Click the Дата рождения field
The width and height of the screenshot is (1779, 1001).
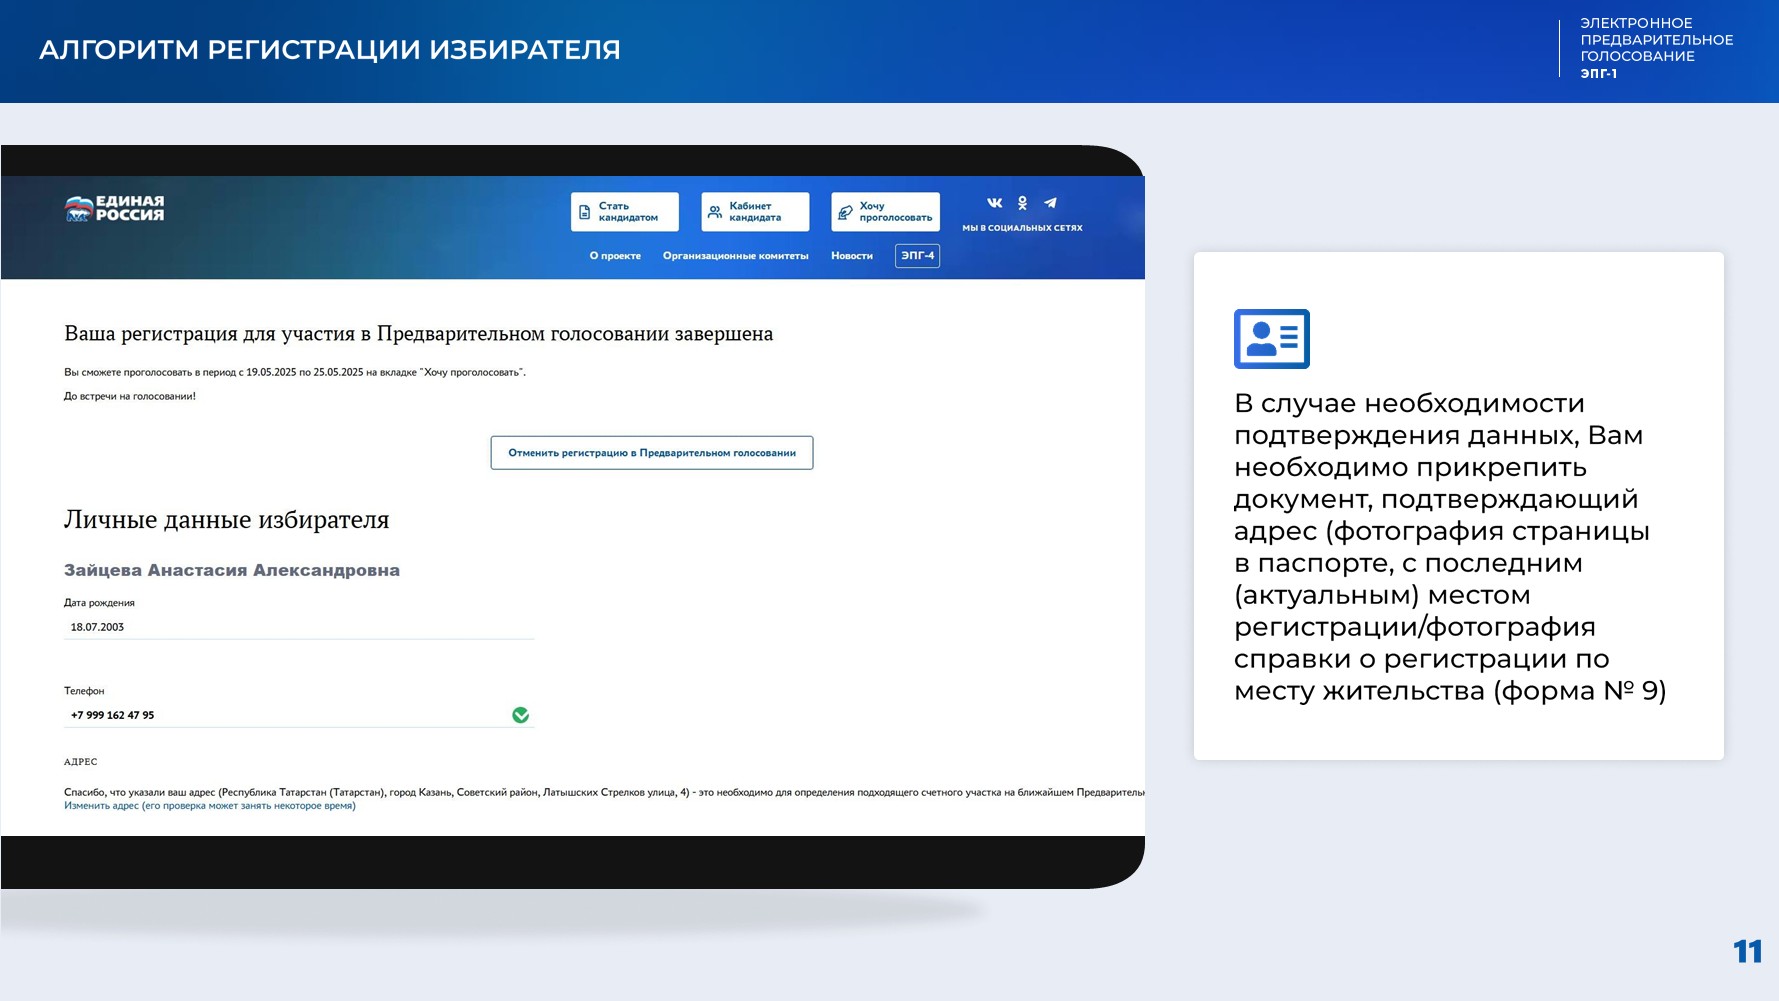click(298, 627)
